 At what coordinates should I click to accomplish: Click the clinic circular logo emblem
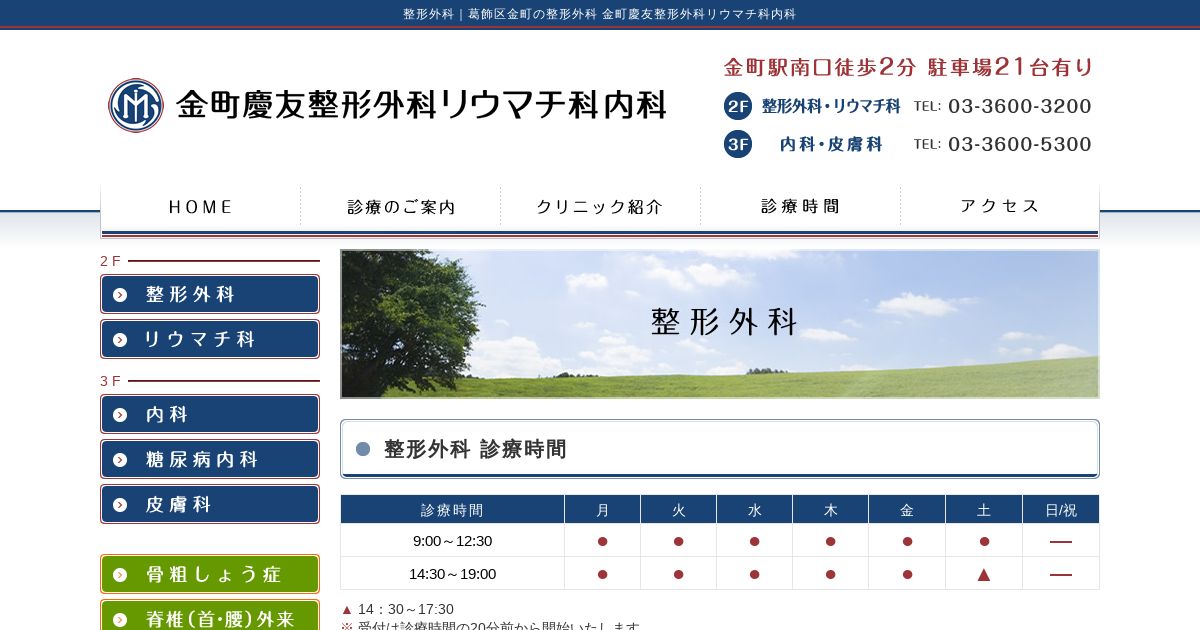coord(136,105)
